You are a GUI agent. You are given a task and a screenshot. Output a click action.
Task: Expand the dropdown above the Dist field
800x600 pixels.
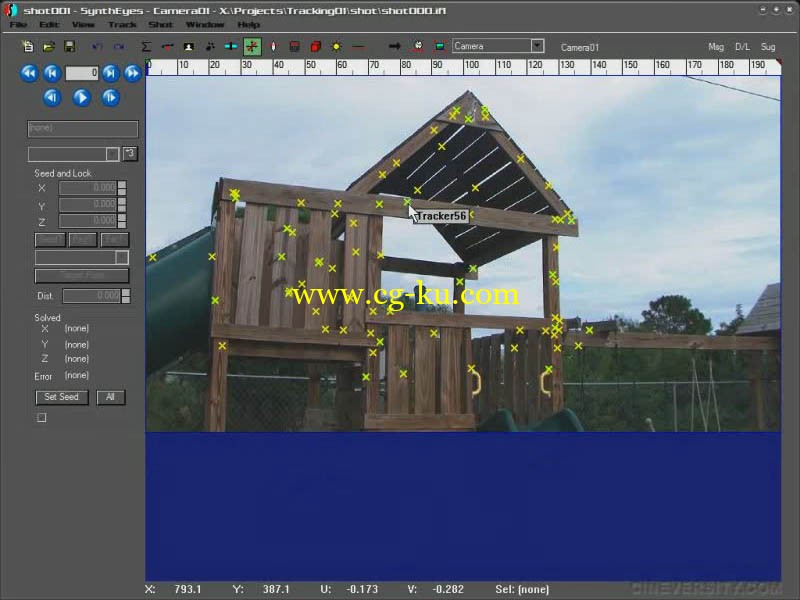click(122, 257)
